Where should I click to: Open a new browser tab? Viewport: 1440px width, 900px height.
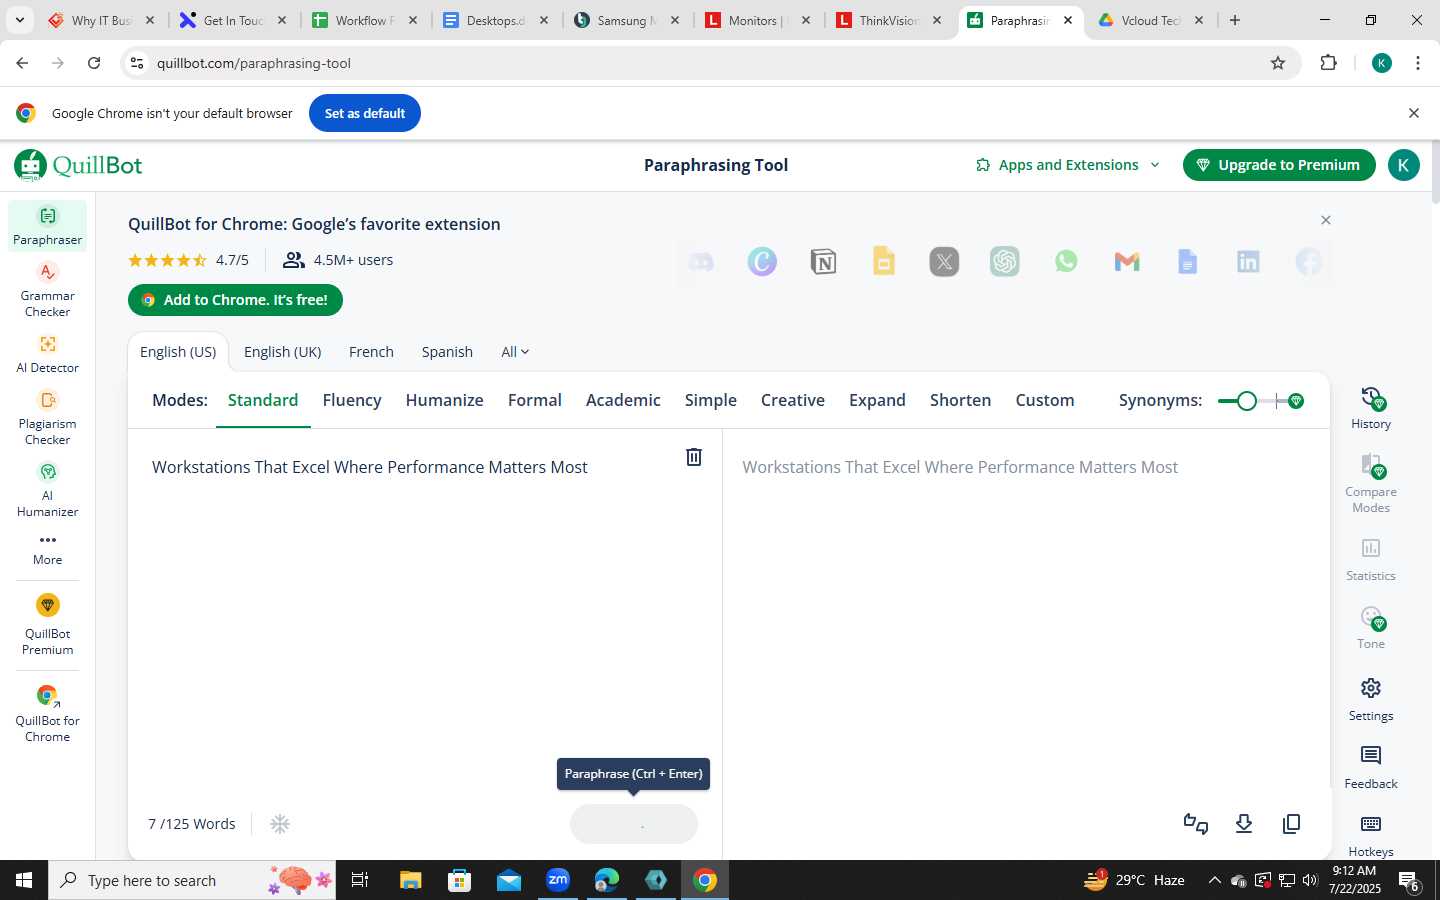1235,20
